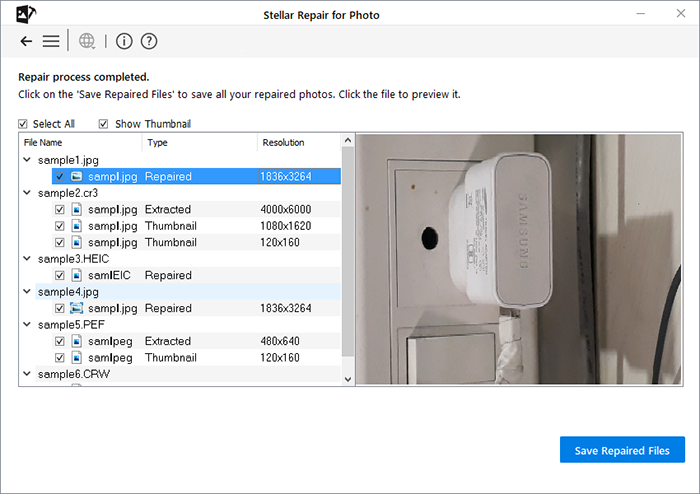The height and width of the screenshot is (494, 700).
Task: Sort by the Type column header
Action: click(x=200, y=142)
